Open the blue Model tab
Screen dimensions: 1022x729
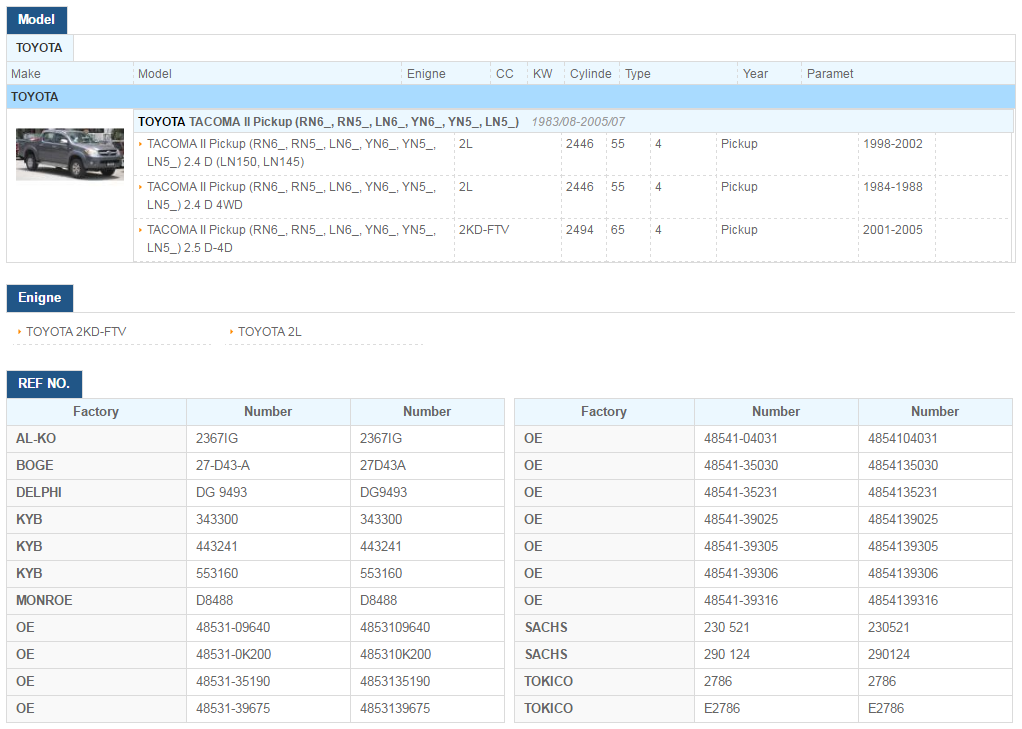[x=36, y=20]
